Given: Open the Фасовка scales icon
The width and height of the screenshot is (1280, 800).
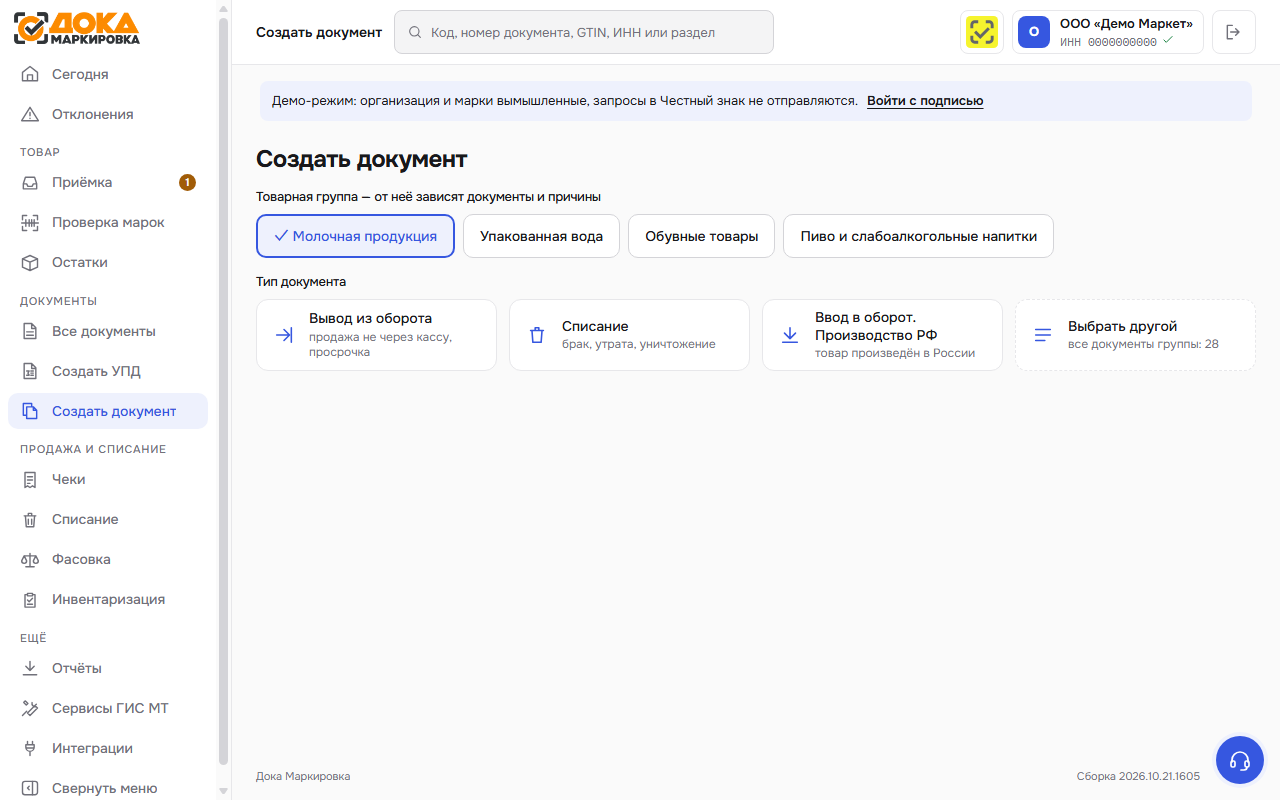Looking at the screenshot, I should coord(30,559).
